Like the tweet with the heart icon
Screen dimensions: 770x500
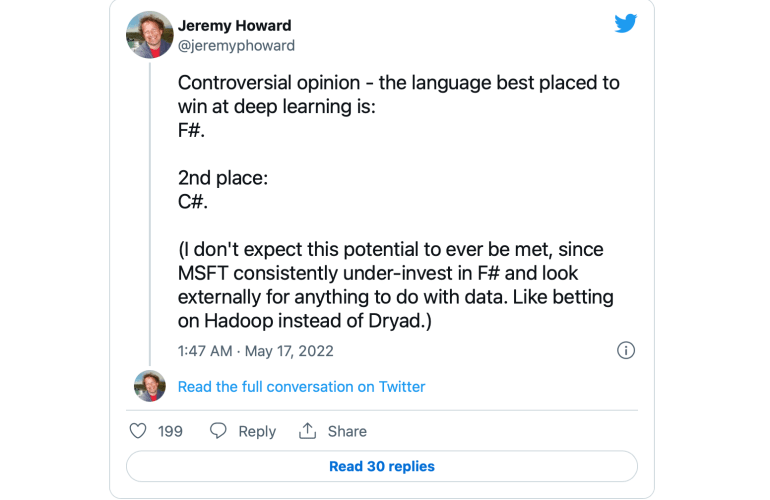coord(139,431)
